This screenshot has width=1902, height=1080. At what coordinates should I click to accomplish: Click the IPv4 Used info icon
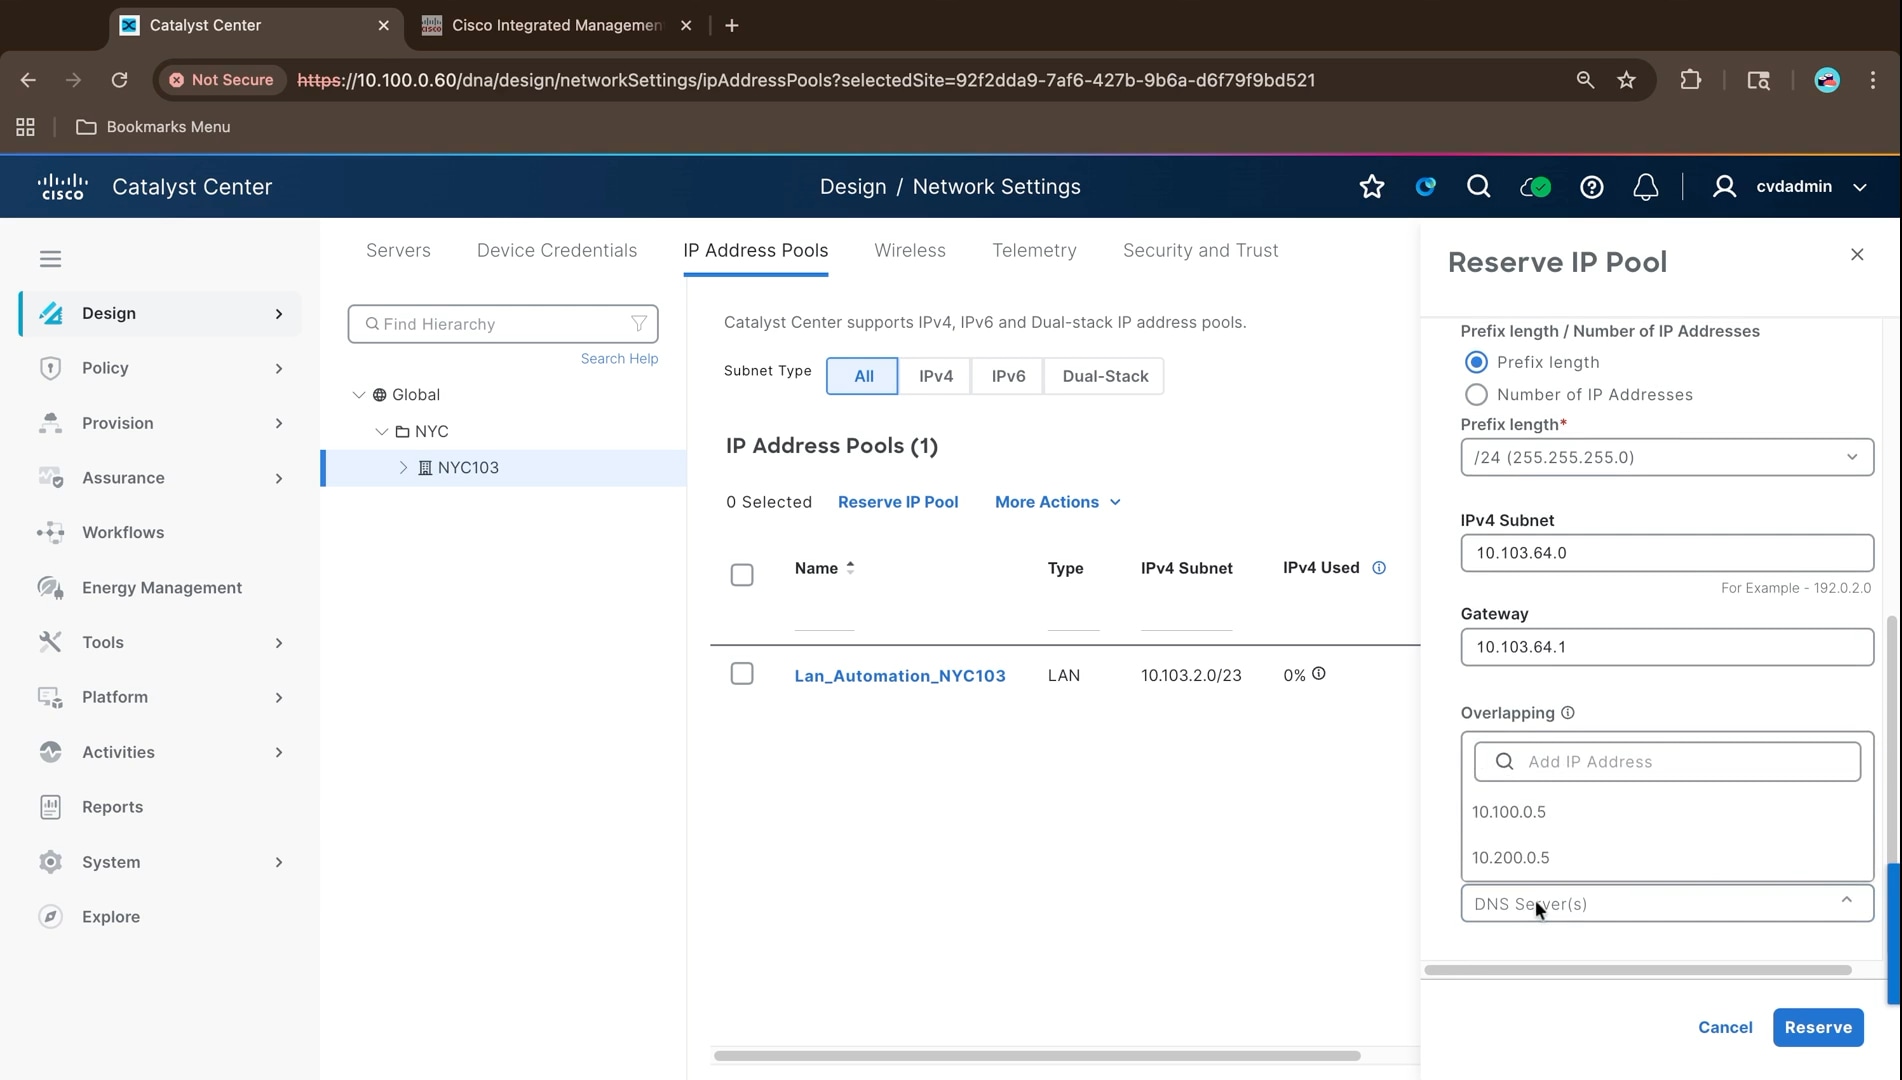[1379, 568]
